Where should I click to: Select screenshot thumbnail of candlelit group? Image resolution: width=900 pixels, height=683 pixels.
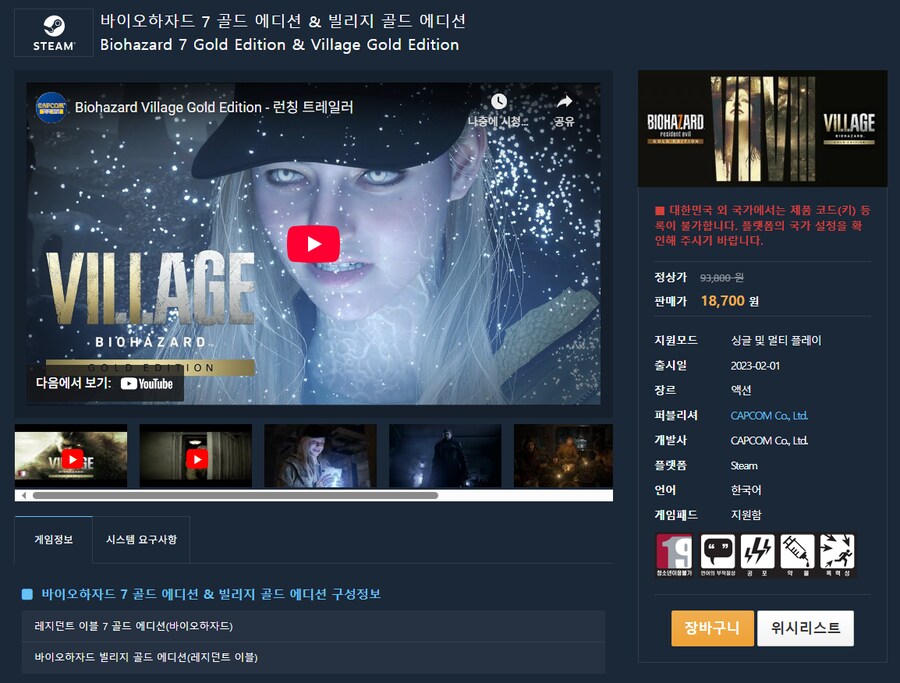pos(563,456)
